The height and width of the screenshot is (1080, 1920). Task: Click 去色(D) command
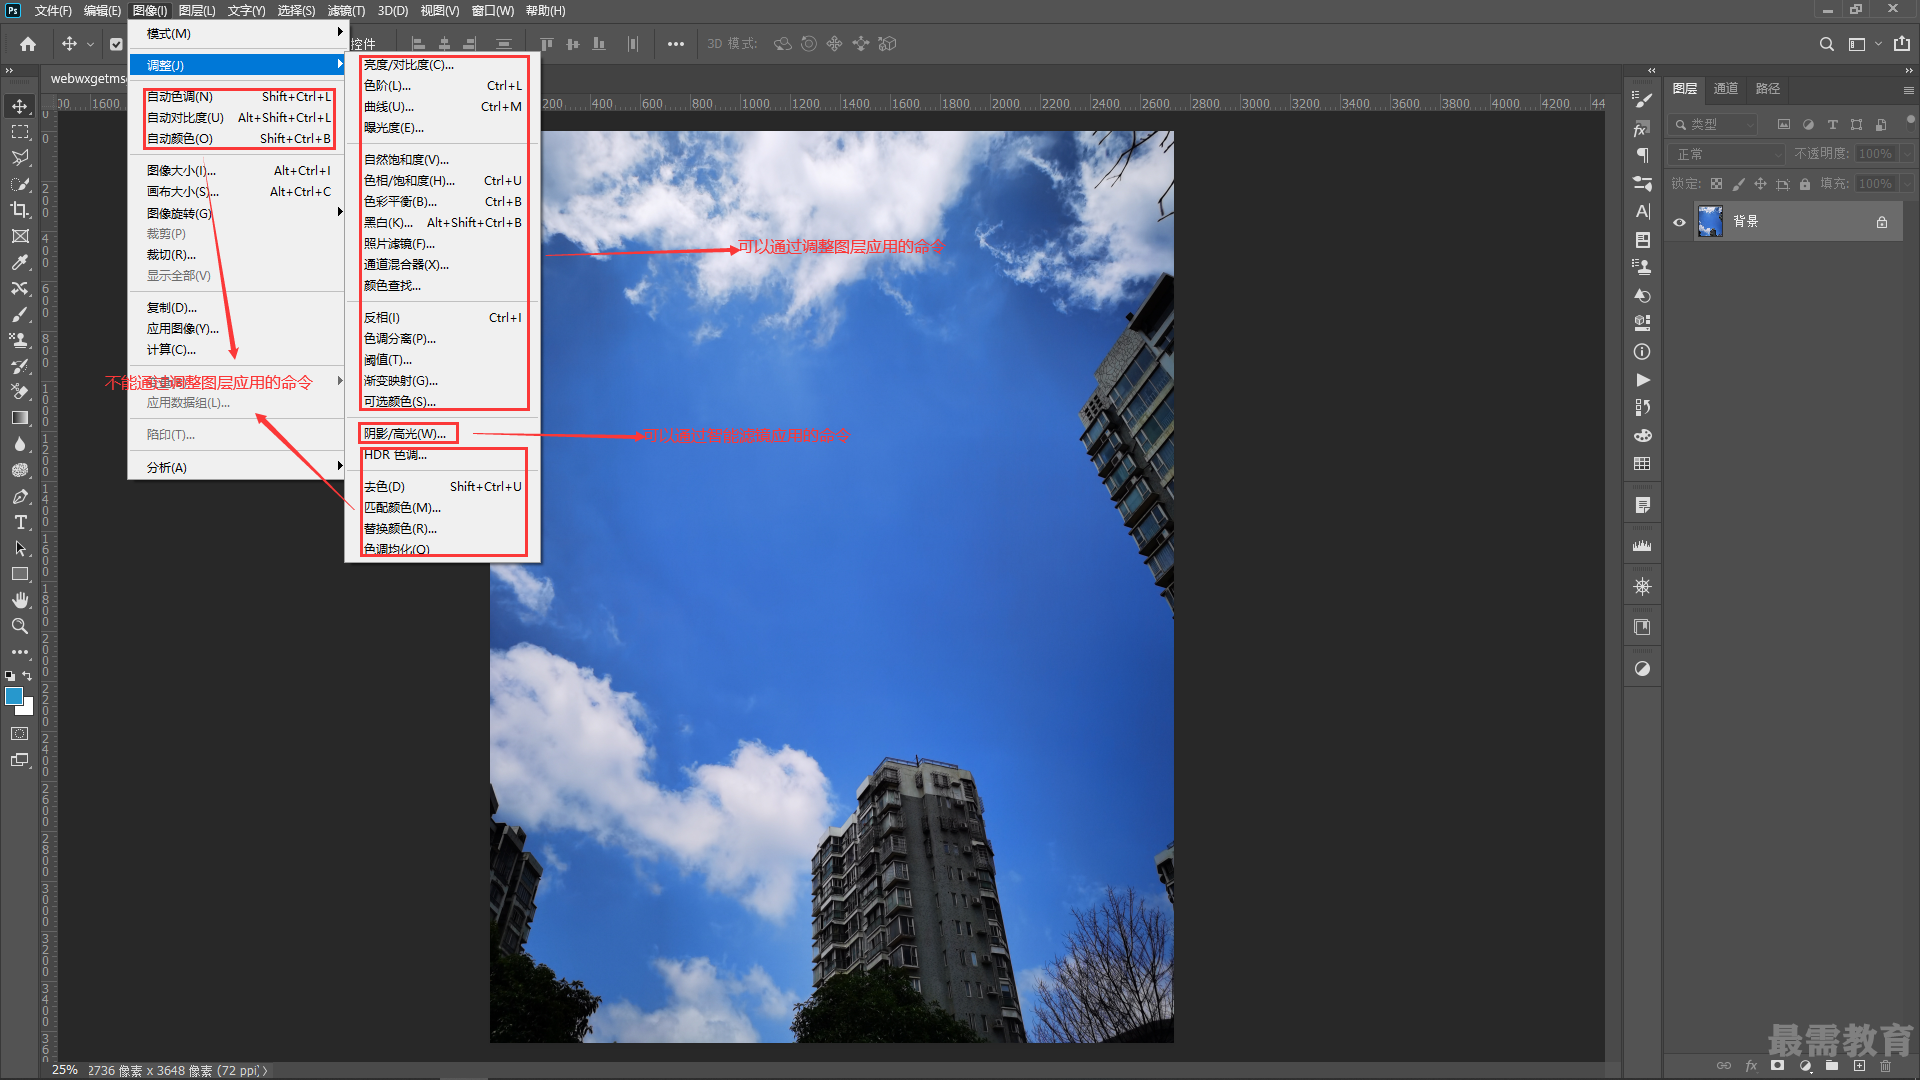coord(442,486)
